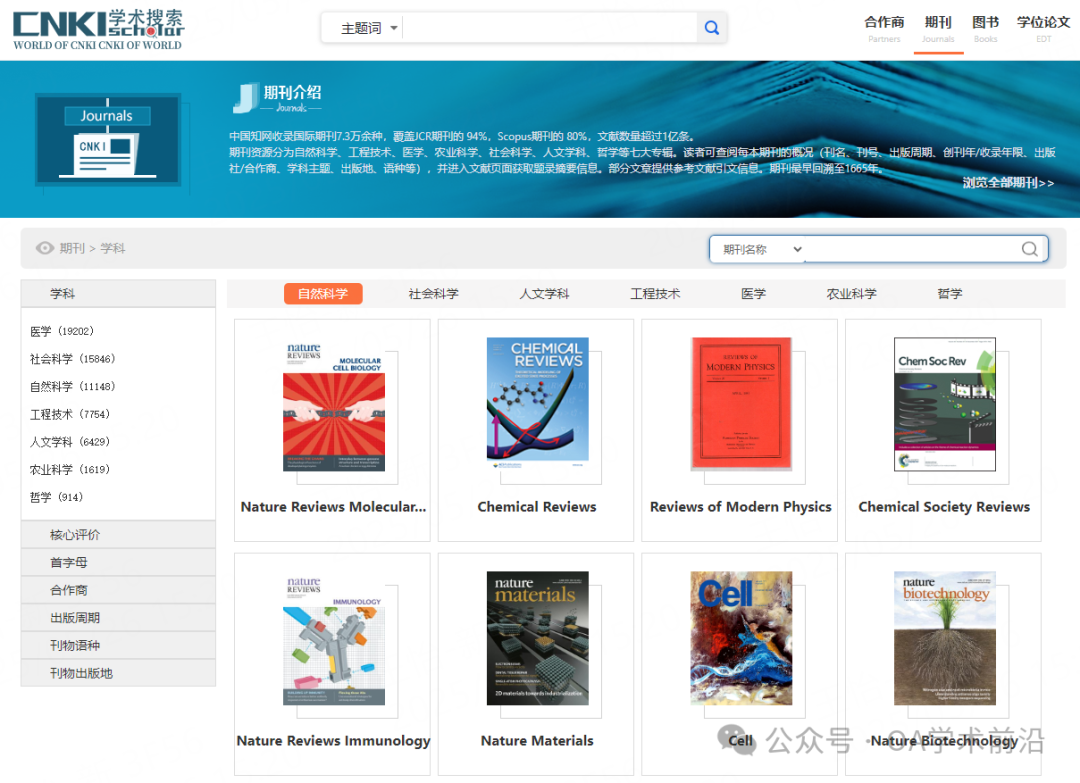Click the main search text field

click(549, 28)
